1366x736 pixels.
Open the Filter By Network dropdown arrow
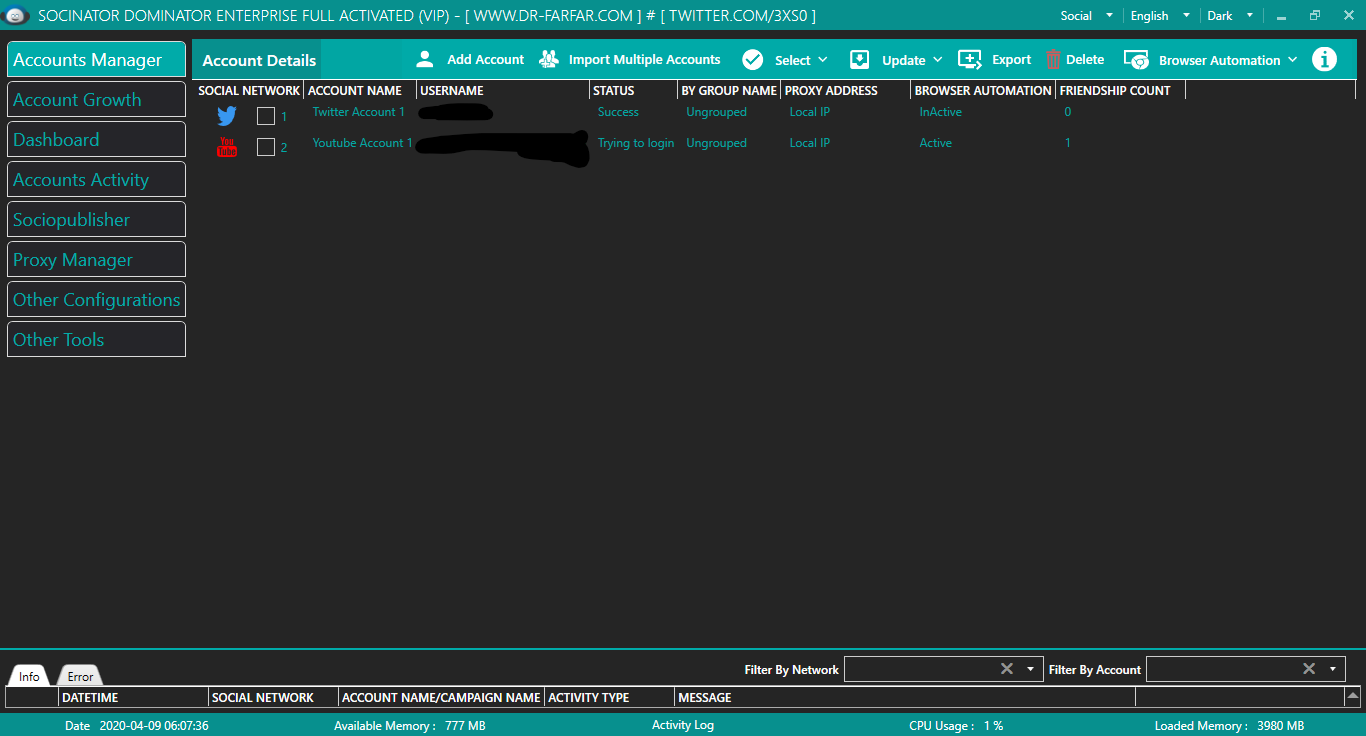pyautogui.click(x=1030, y=669)
